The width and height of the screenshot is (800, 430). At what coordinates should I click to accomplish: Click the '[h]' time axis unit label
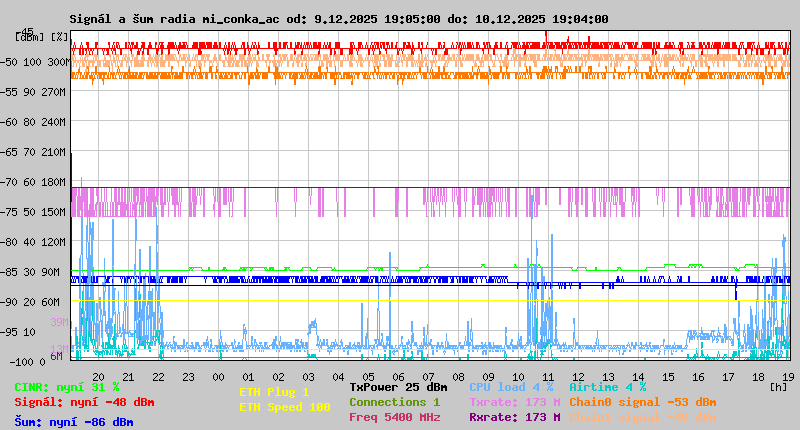[778, 387]
